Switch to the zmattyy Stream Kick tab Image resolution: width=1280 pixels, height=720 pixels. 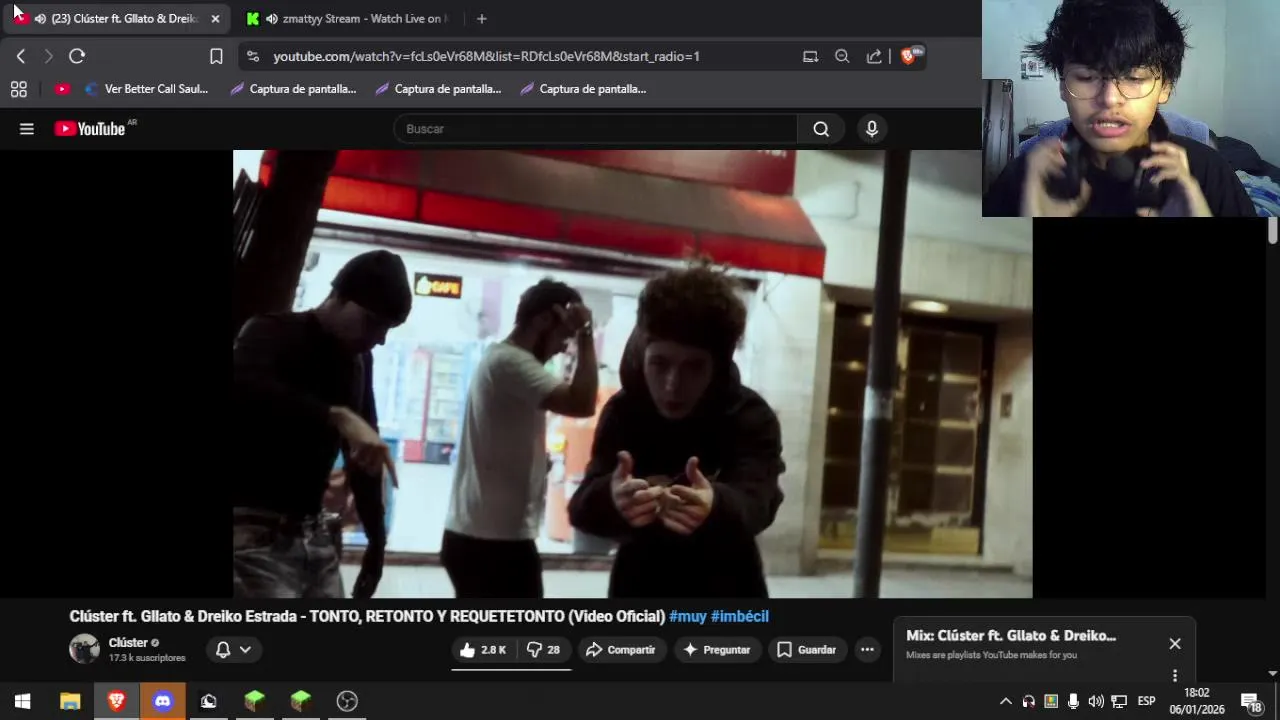[350, 19]
